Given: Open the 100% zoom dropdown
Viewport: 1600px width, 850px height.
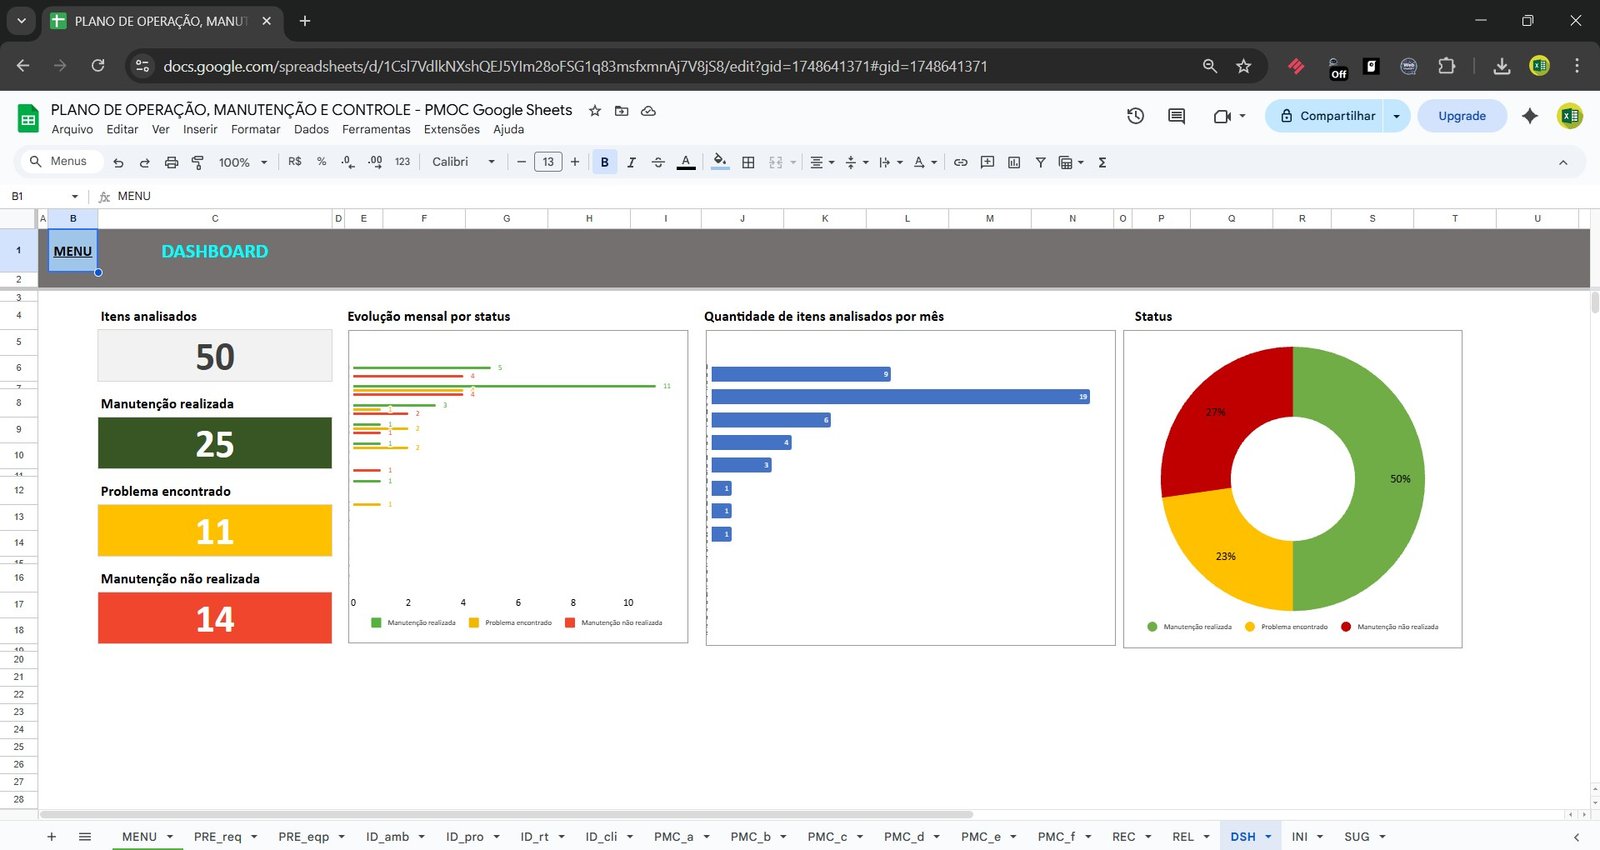Looking at the screenshot, I should [243, 162].
